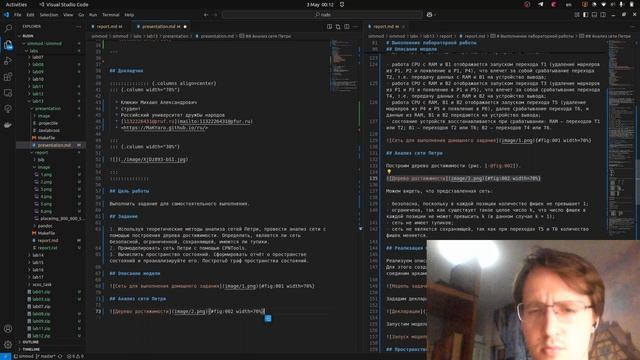The width and height of the screenshot is (640, 360).
Task: Go back with the navigation arrow
Action: pyautogui.click(x=206, y=15)
